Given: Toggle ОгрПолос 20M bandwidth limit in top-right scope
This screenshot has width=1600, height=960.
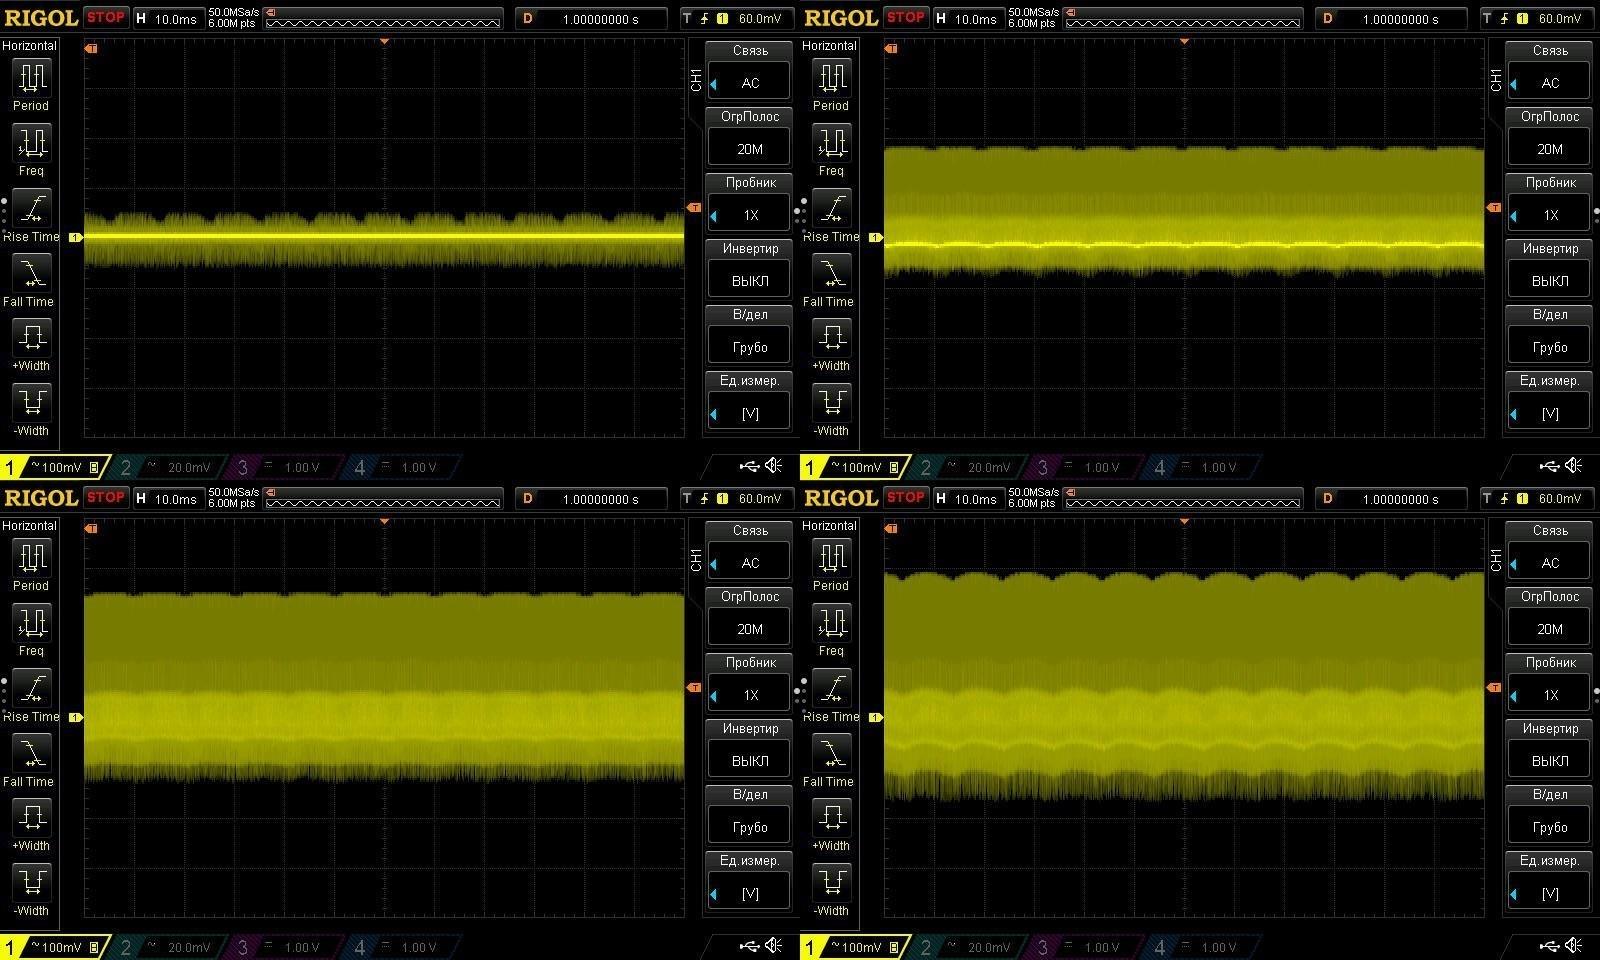Looking at the screenshot, I should 1549,148.
